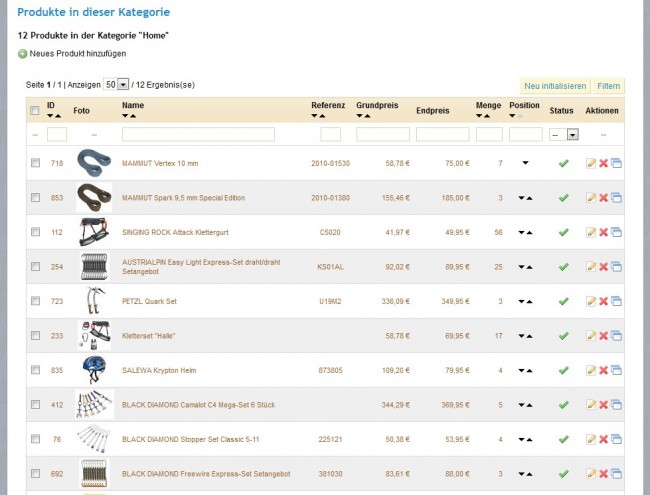Edit the SALEWA Krypton Helm product
The height and width of the screenshot is (495, 650).
[x=591, y=370]
